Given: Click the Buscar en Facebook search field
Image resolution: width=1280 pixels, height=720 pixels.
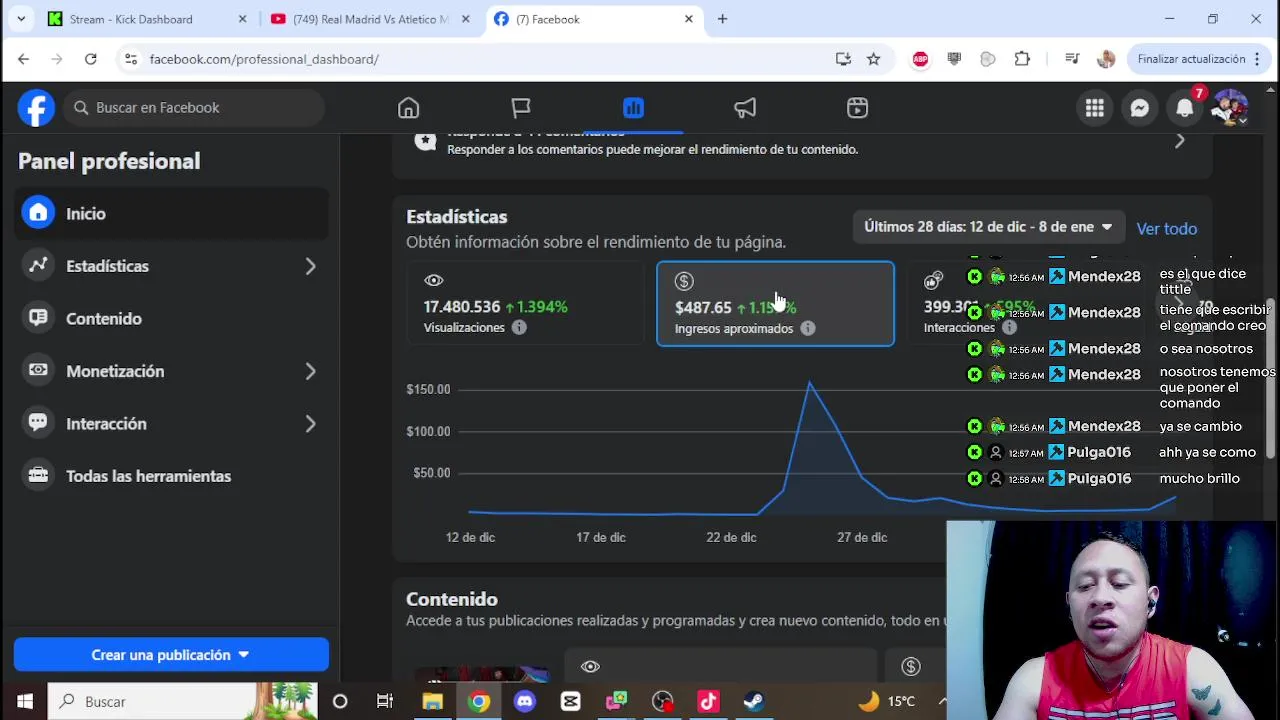Looking at the screenshot, I should point(195,108).
